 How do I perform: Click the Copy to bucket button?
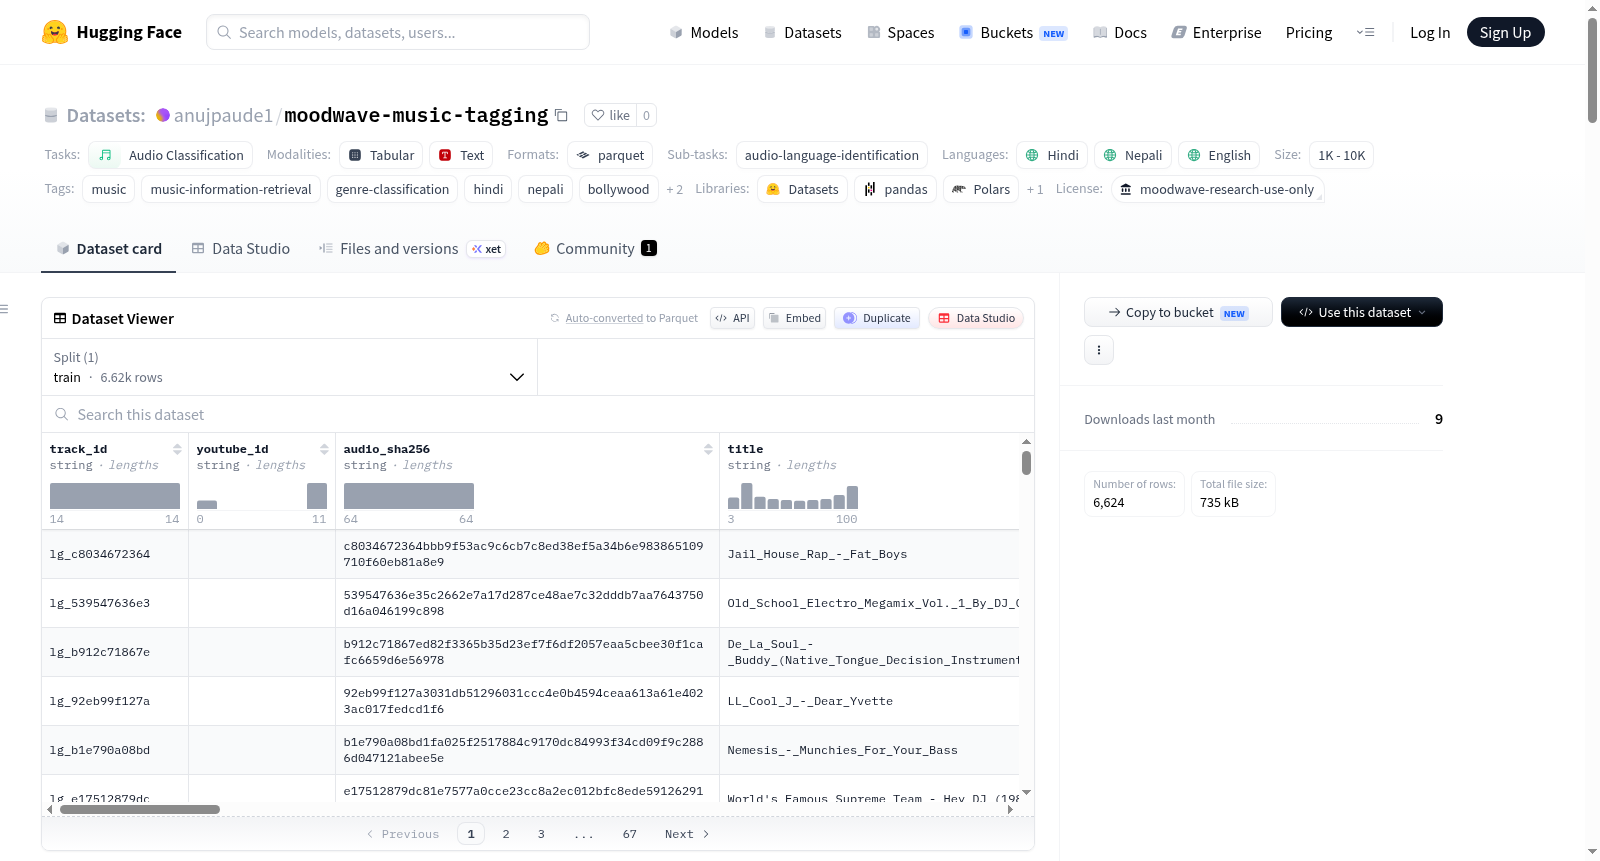[x=1178, y=312]
